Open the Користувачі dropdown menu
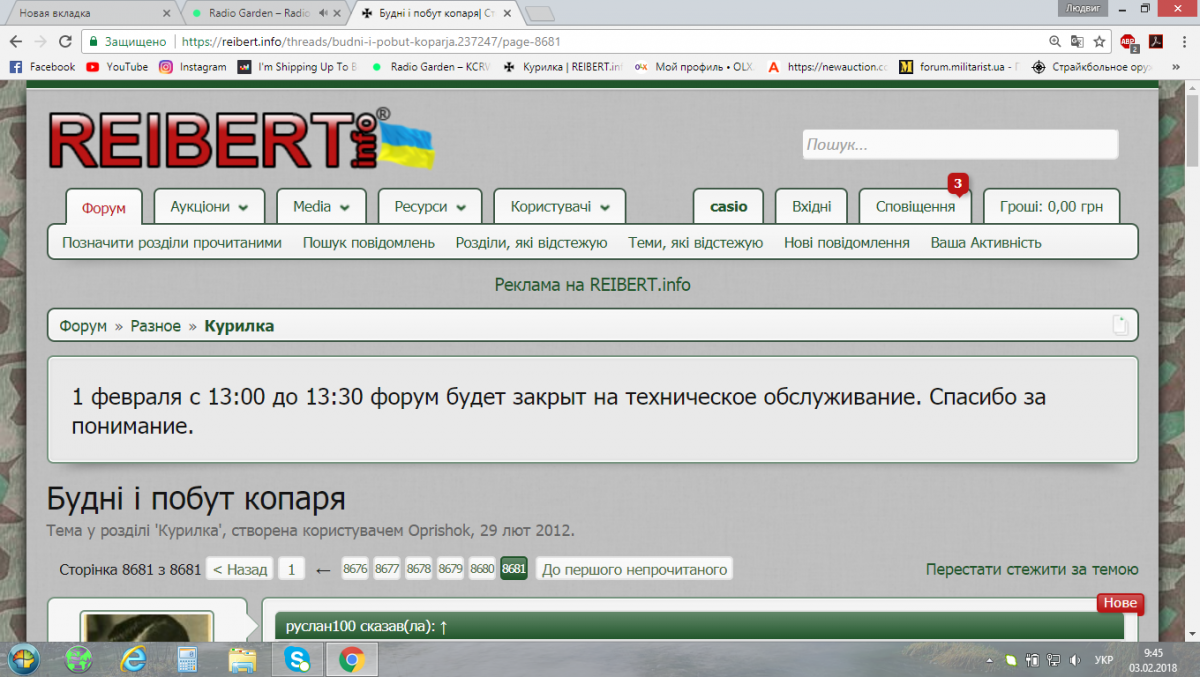Viewport: 1200px width, 677px height. tap(559, 207)
